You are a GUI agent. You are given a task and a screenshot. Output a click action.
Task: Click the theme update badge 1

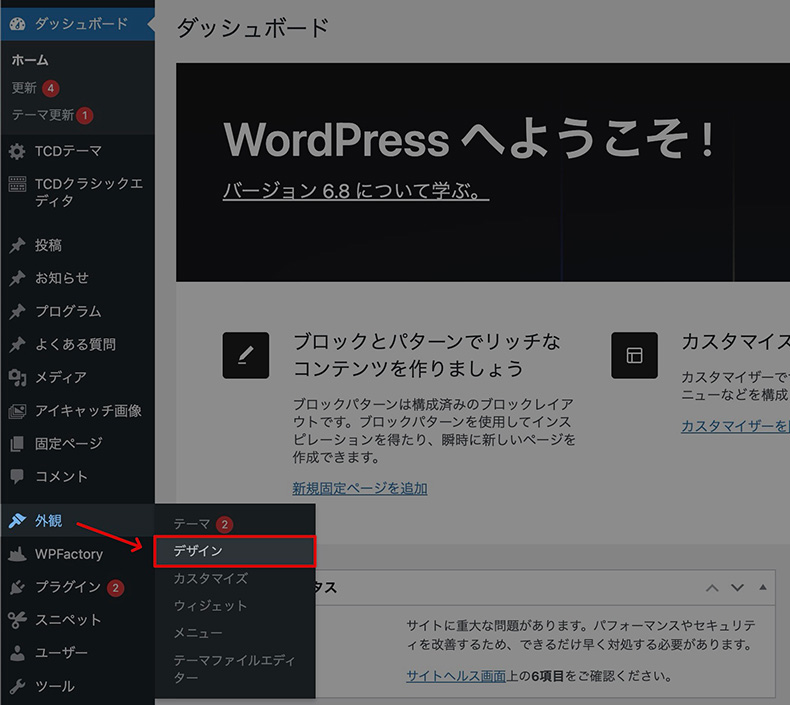coord(85,115)
